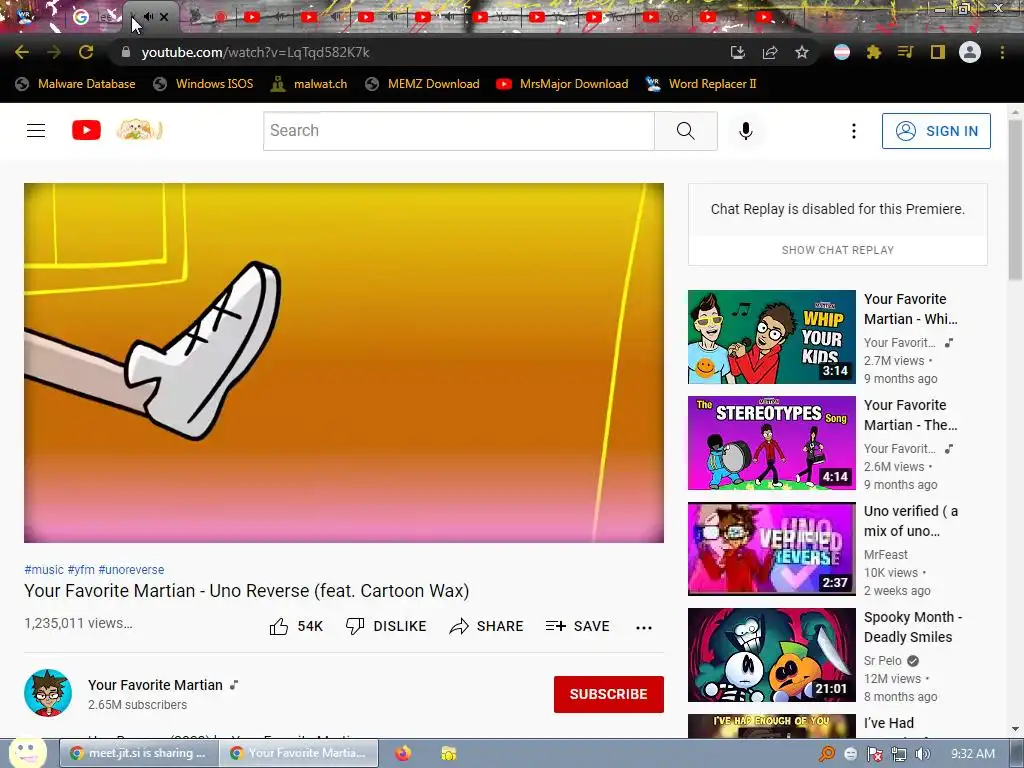
Task: Click the address bar URL
Action: (255, 52)
